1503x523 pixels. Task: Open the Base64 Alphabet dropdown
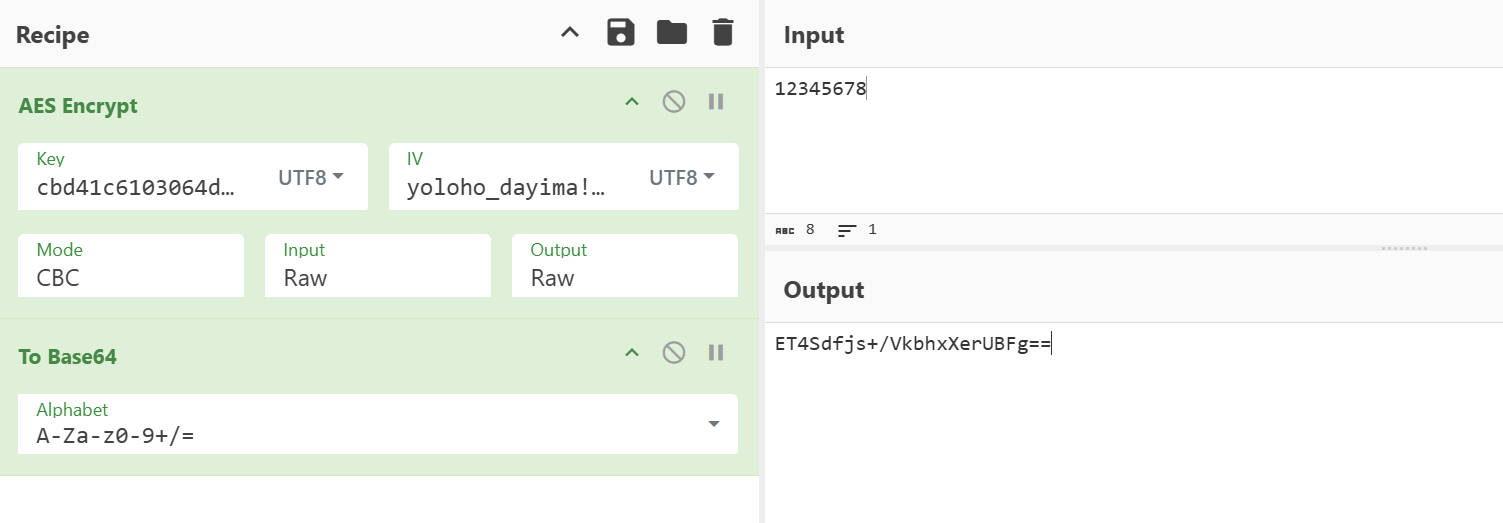tap(714, 424)
